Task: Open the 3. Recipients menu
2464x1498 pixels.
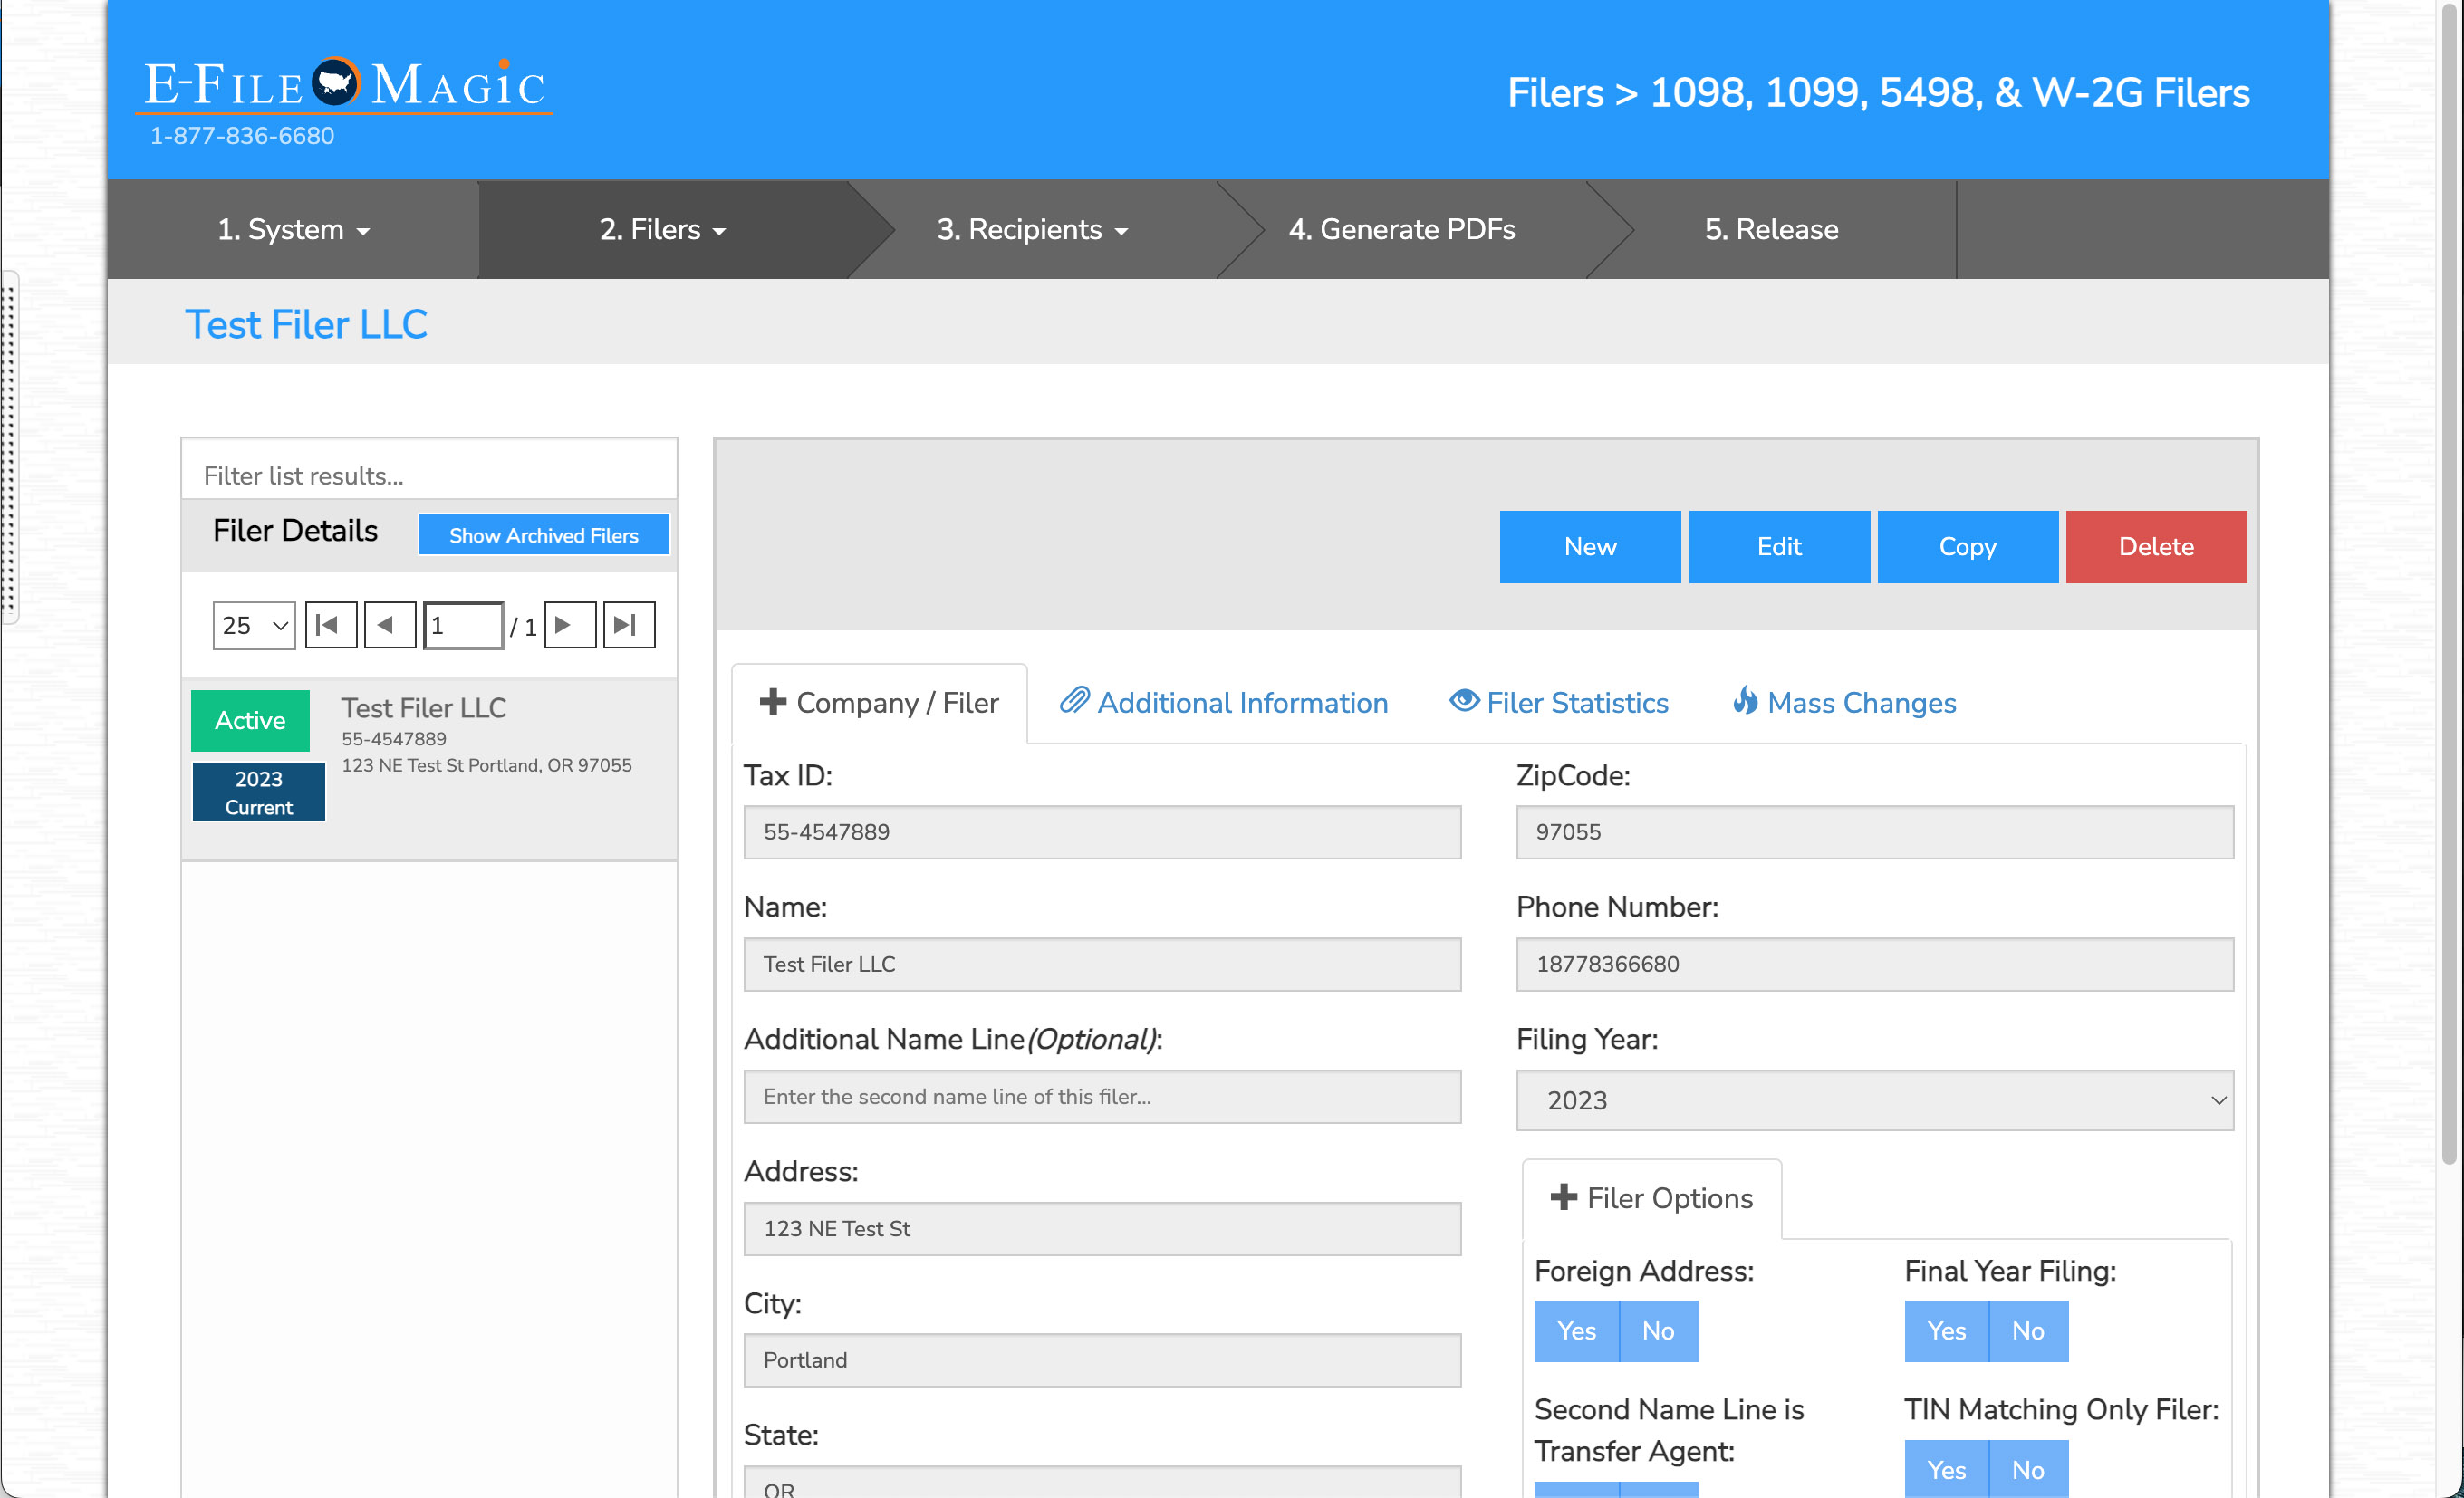Action: tap(1031, 230)
